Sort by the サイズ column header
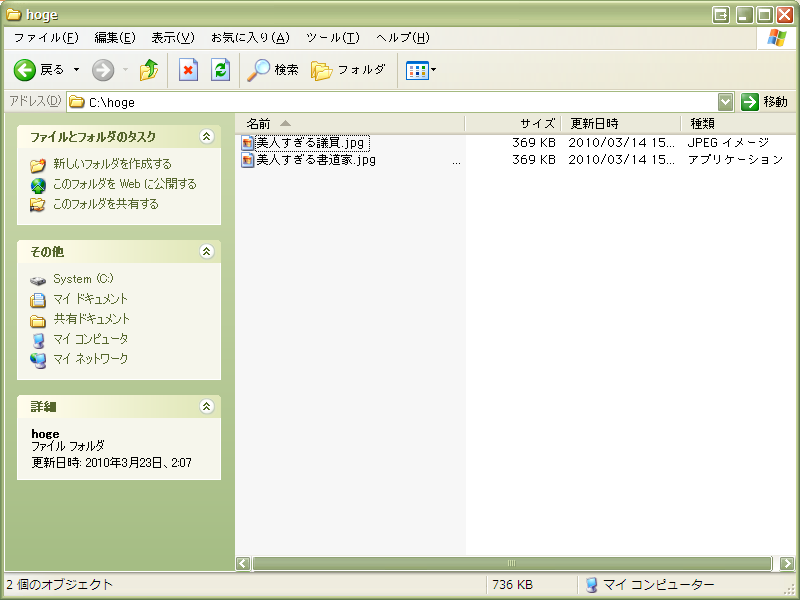 [x=513, y=123]
